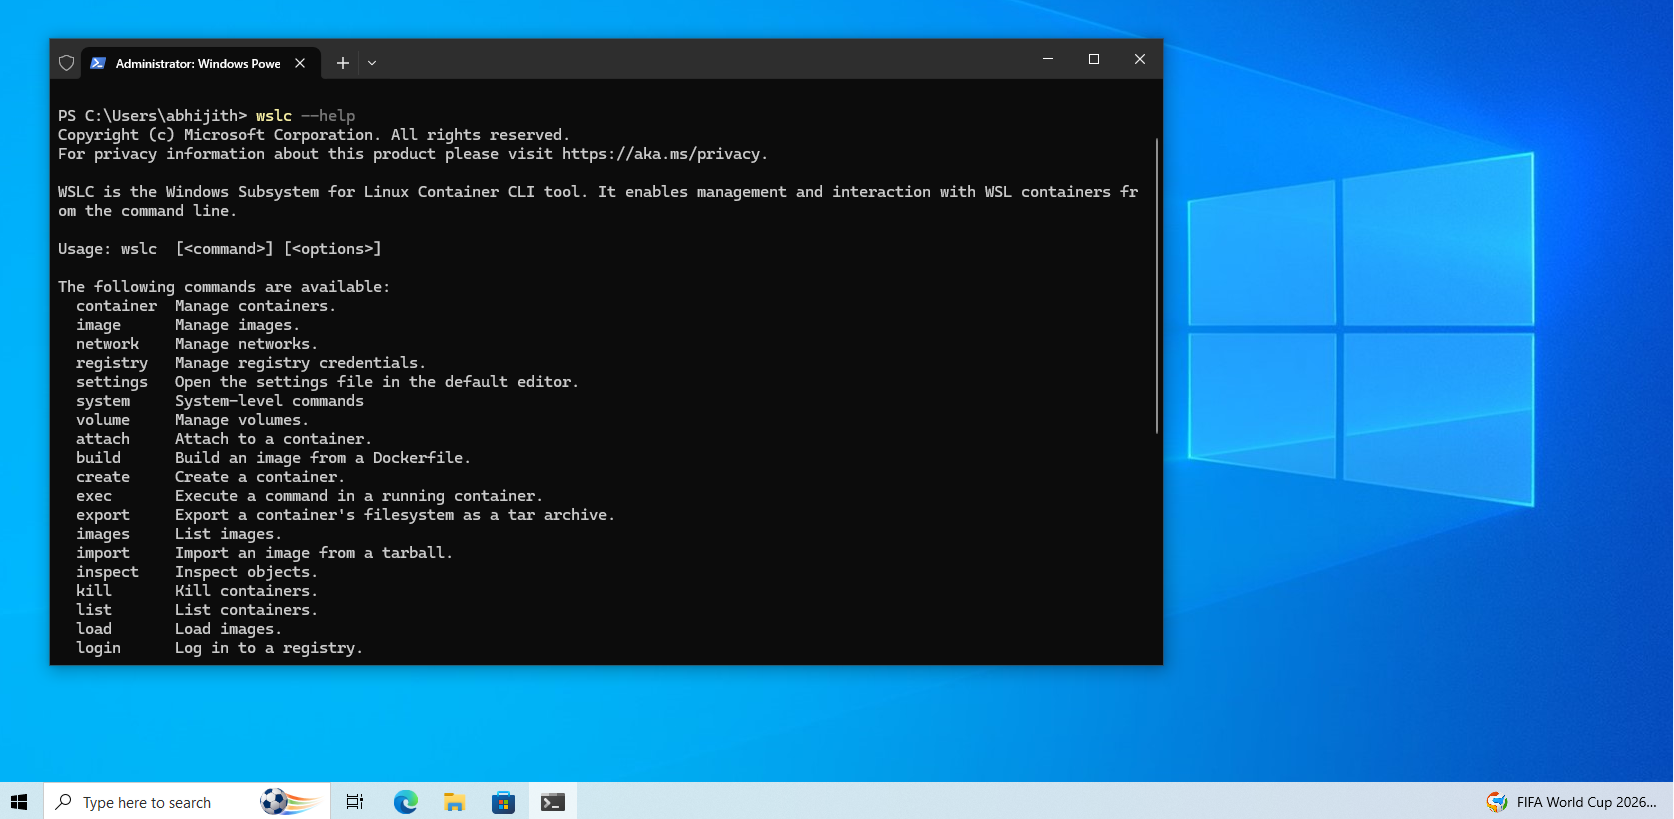Click the Copyright Microsoft Corporation line
The height and width of the screenshot is (819, 1674).
(x=314, y=135)
